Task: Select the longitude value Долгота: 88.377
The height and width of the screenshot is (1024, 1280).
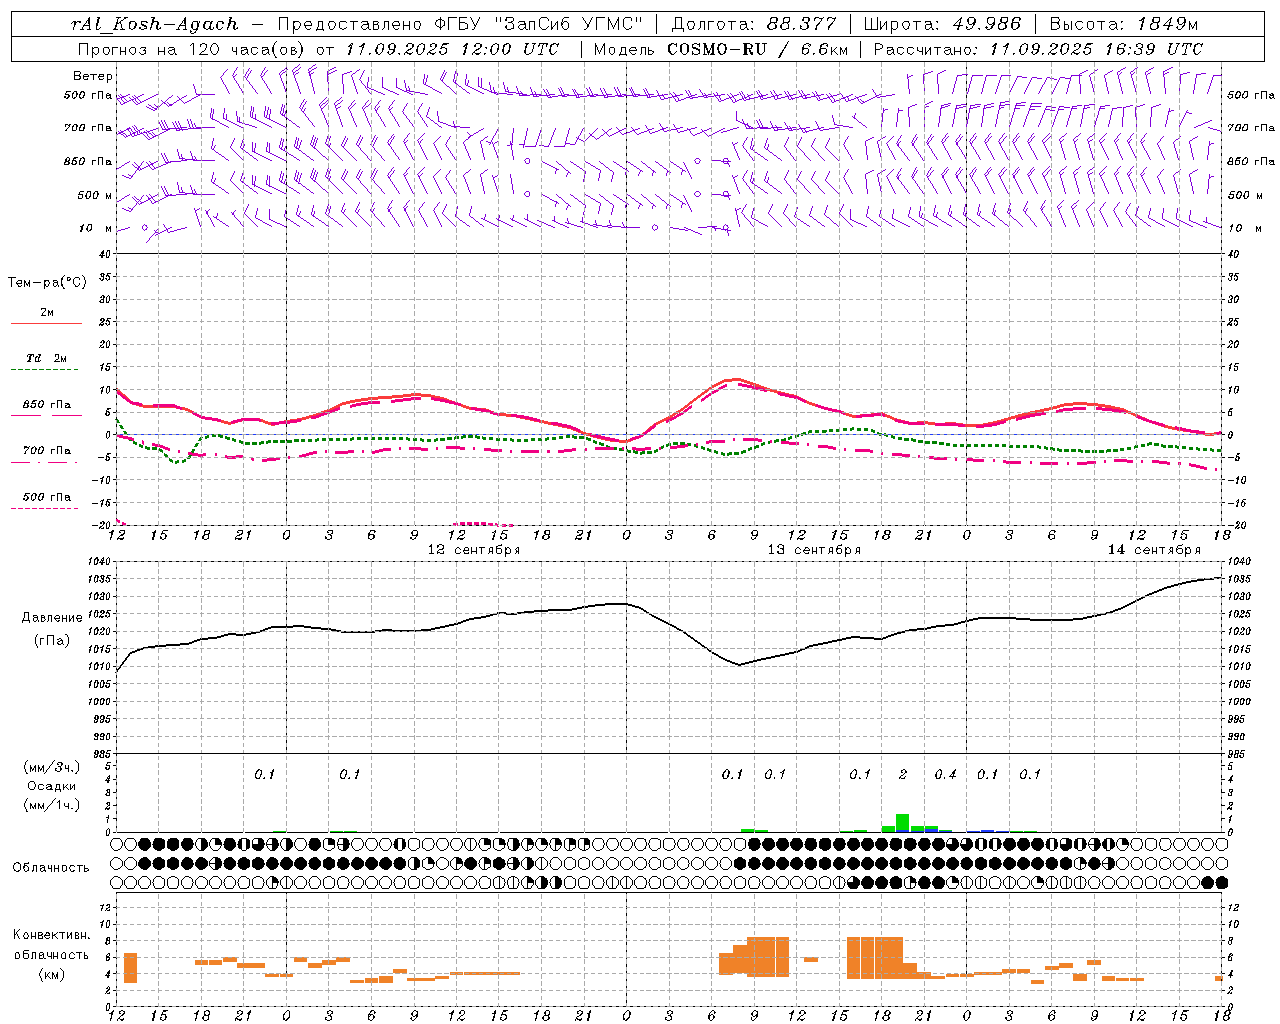Action: [x=754, y=24]
